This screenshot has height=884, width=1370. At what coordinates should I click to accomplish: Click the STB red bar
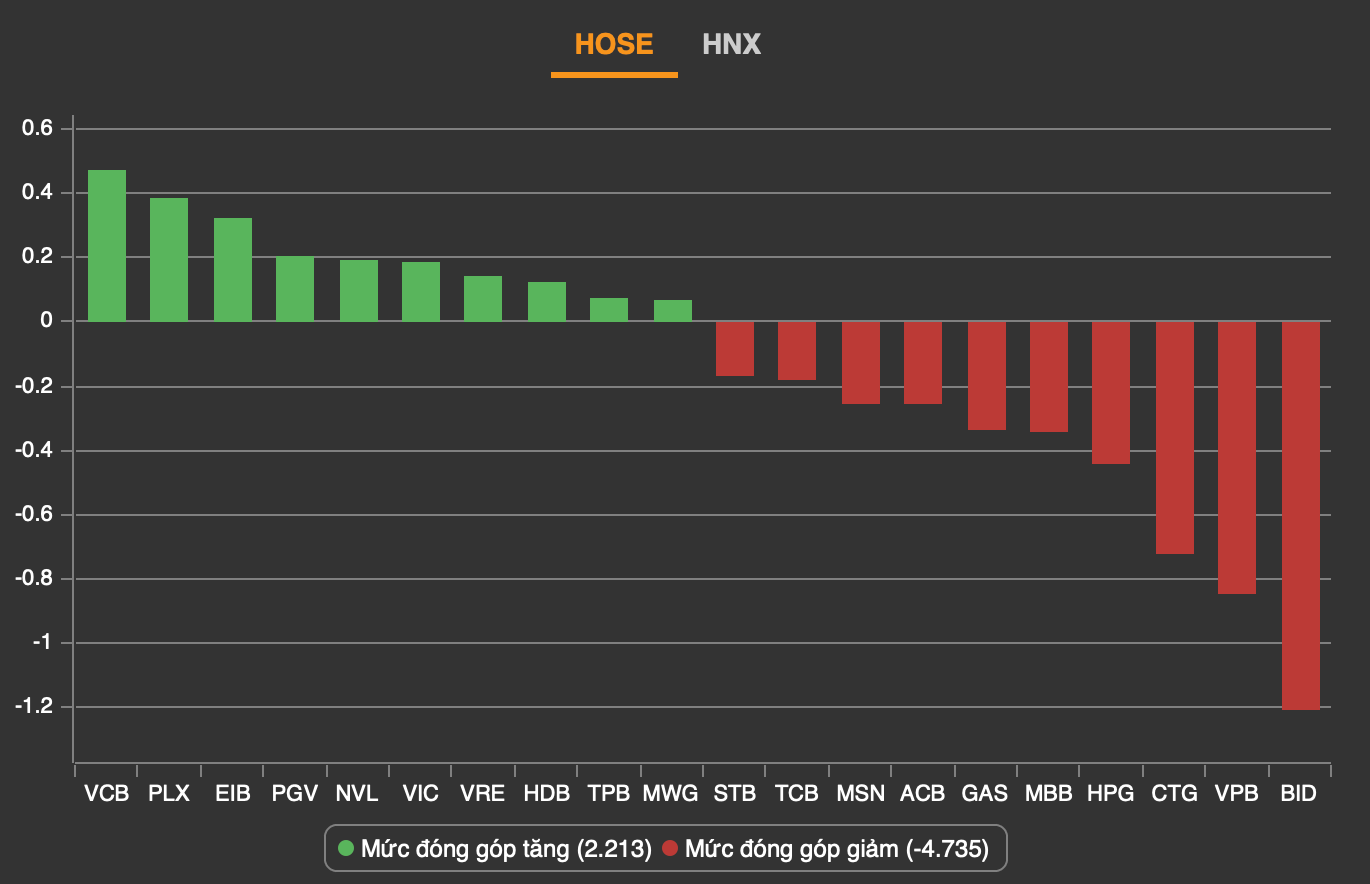[735, 348]
